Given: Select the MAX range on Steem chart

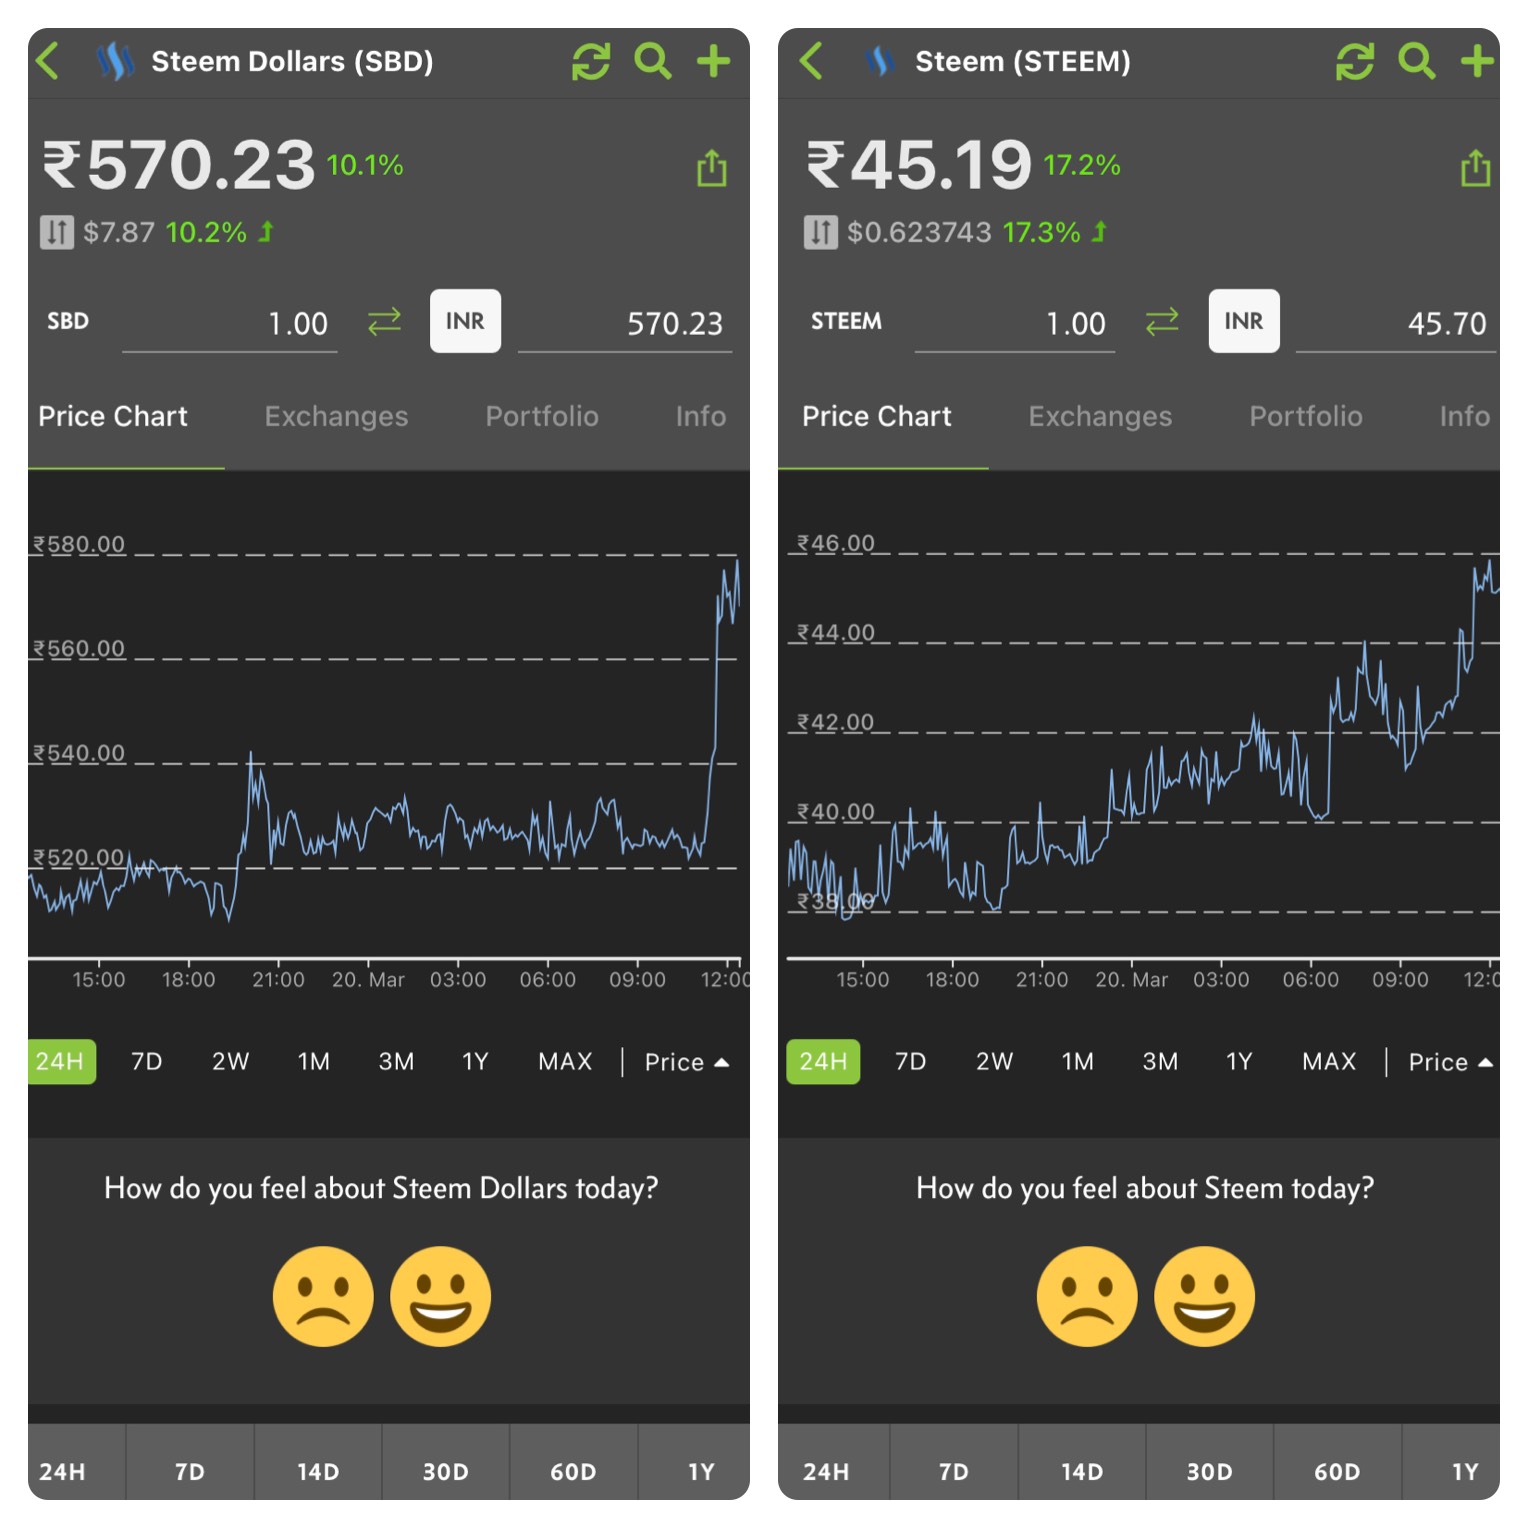Looking at the screenshot, I should pos(1329,1061).
